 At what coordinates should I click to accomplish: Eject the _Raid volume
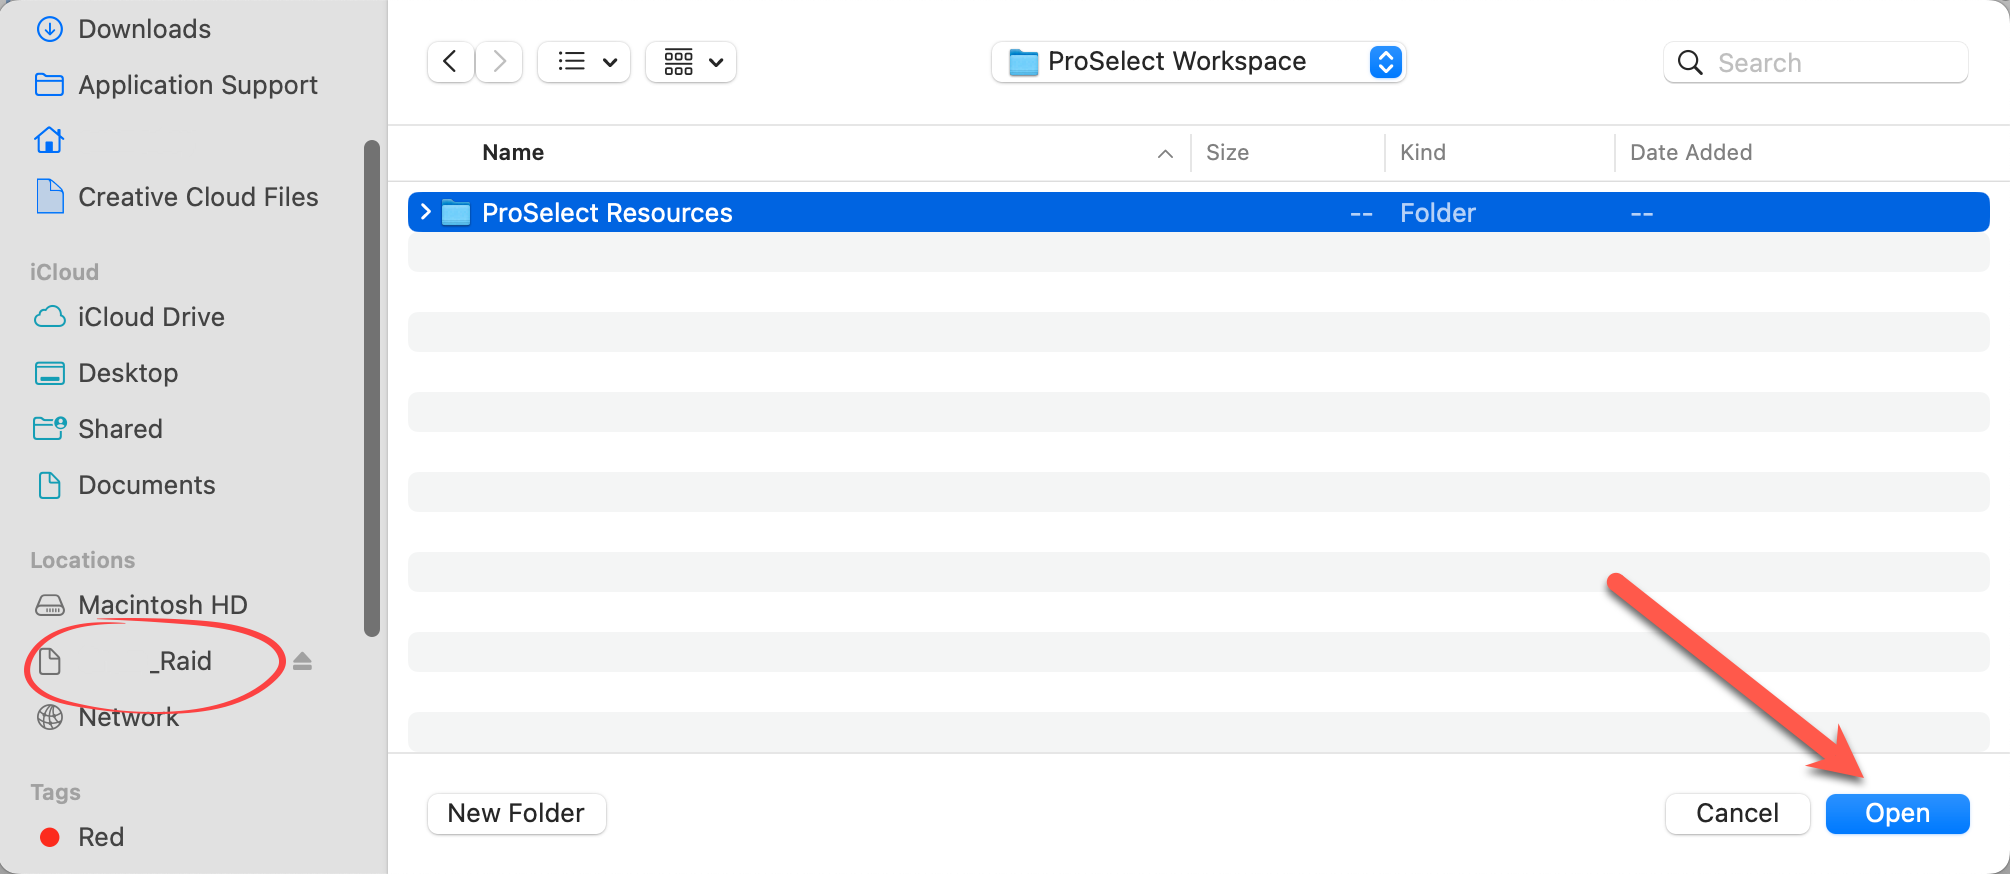302,661
